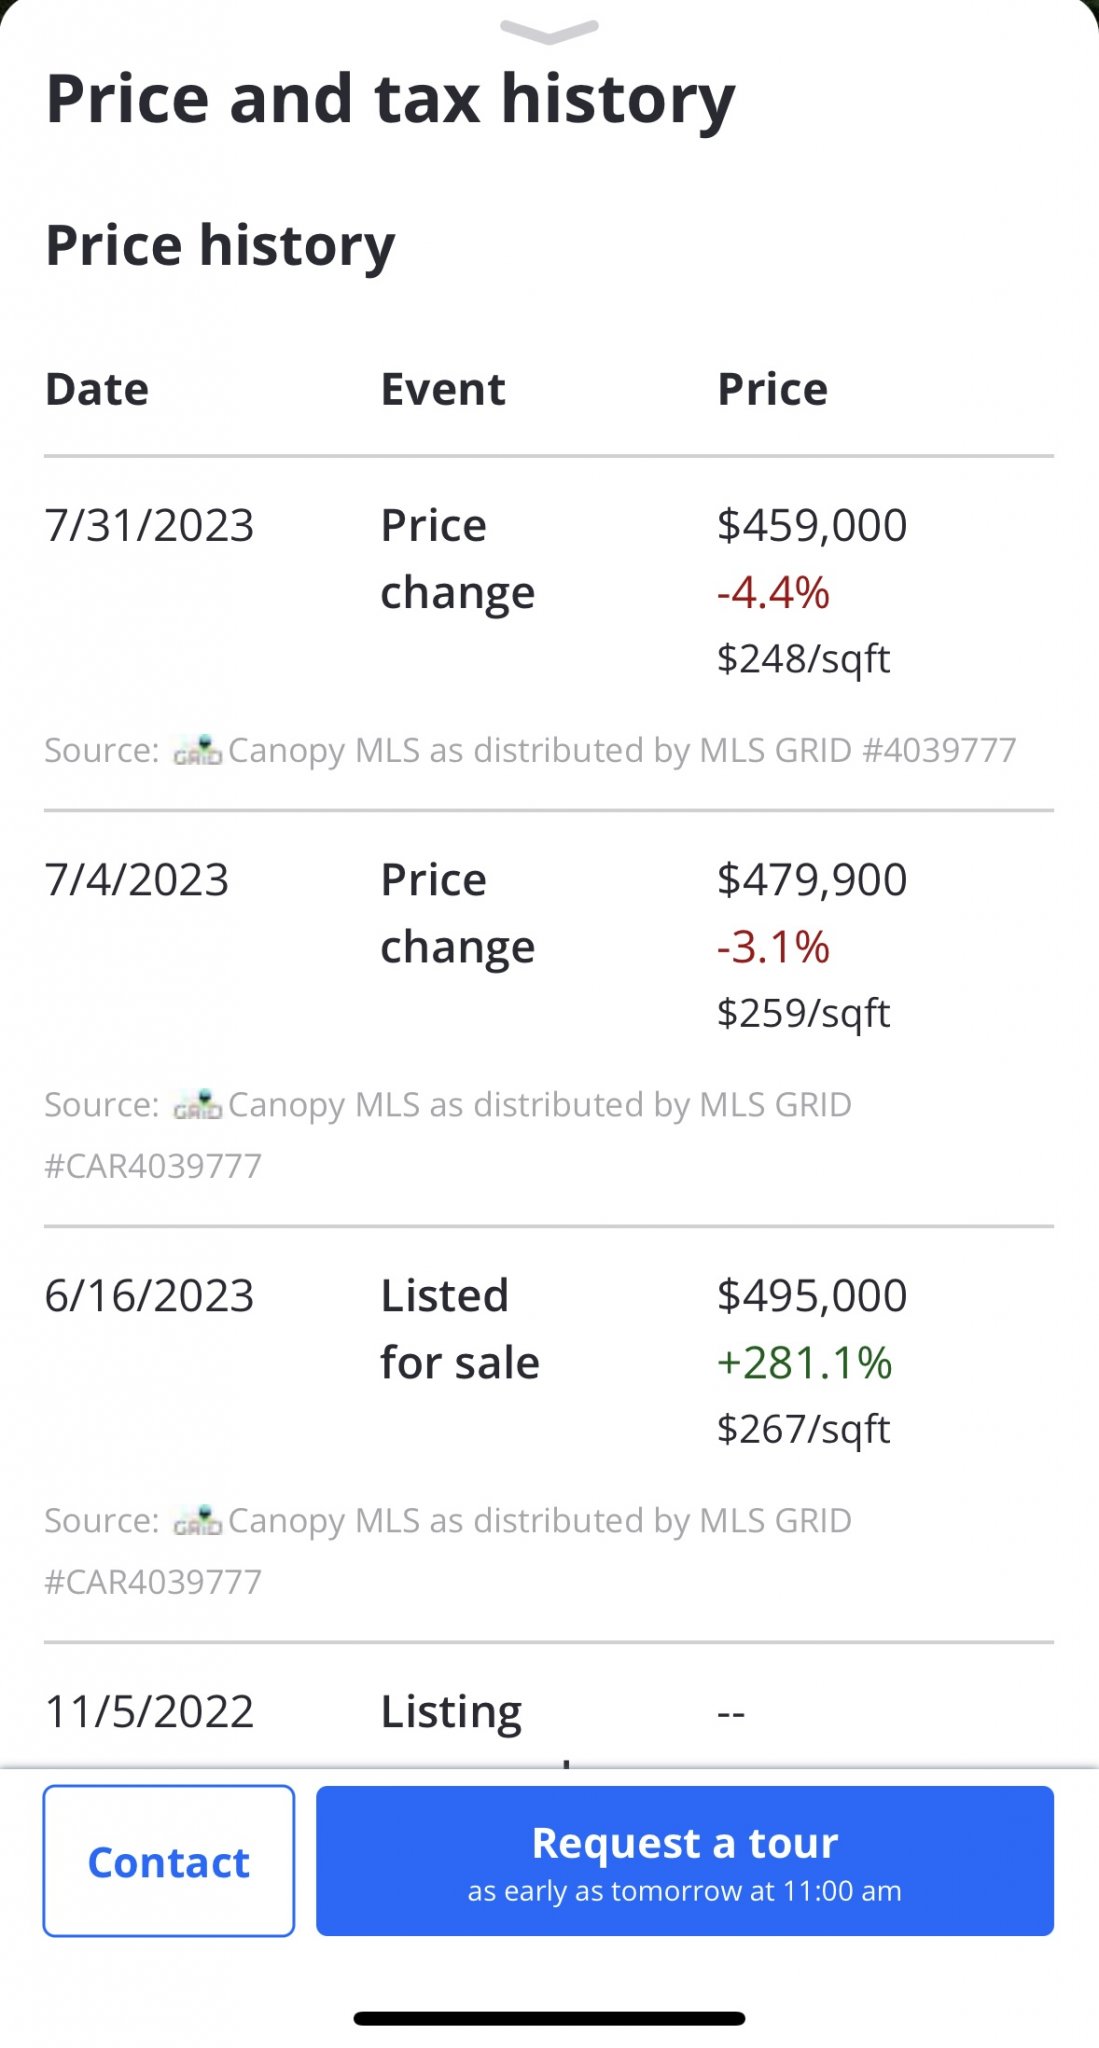The width and height of the screenshot is (1099, 2048).
Task: Click the MLS GRID logo in 7/31/2023 source
Action: (197, 750)
